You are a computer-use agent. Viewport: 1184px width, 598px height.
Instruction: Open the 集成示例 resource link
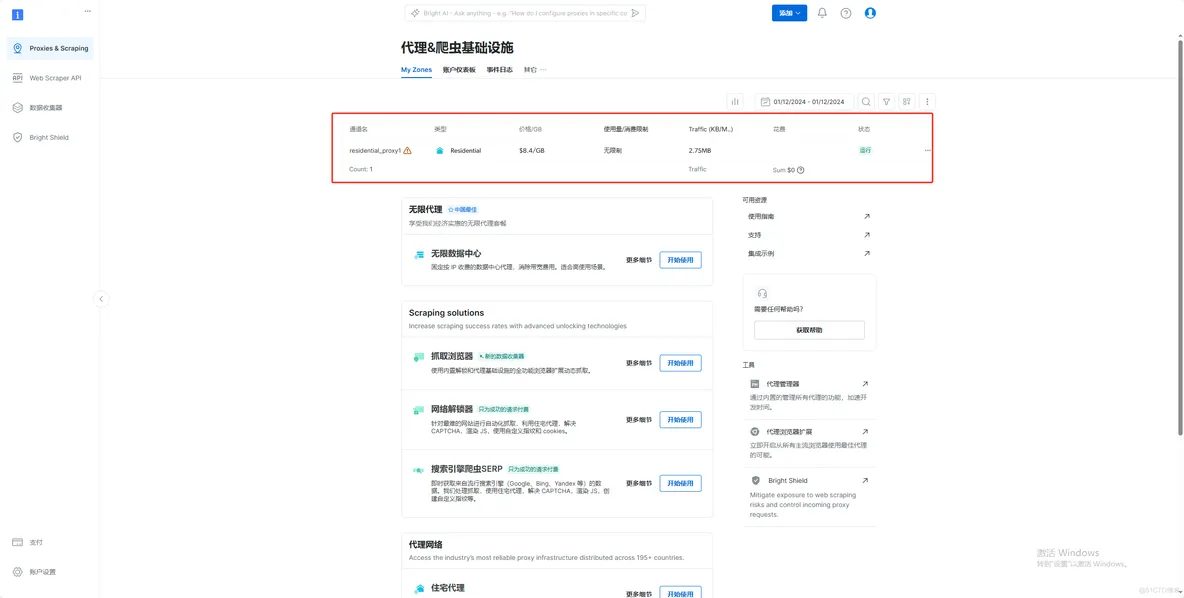809,254
